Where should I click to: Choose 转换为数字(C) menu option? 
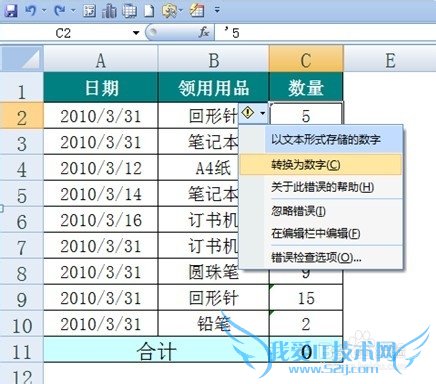point(320,165)
